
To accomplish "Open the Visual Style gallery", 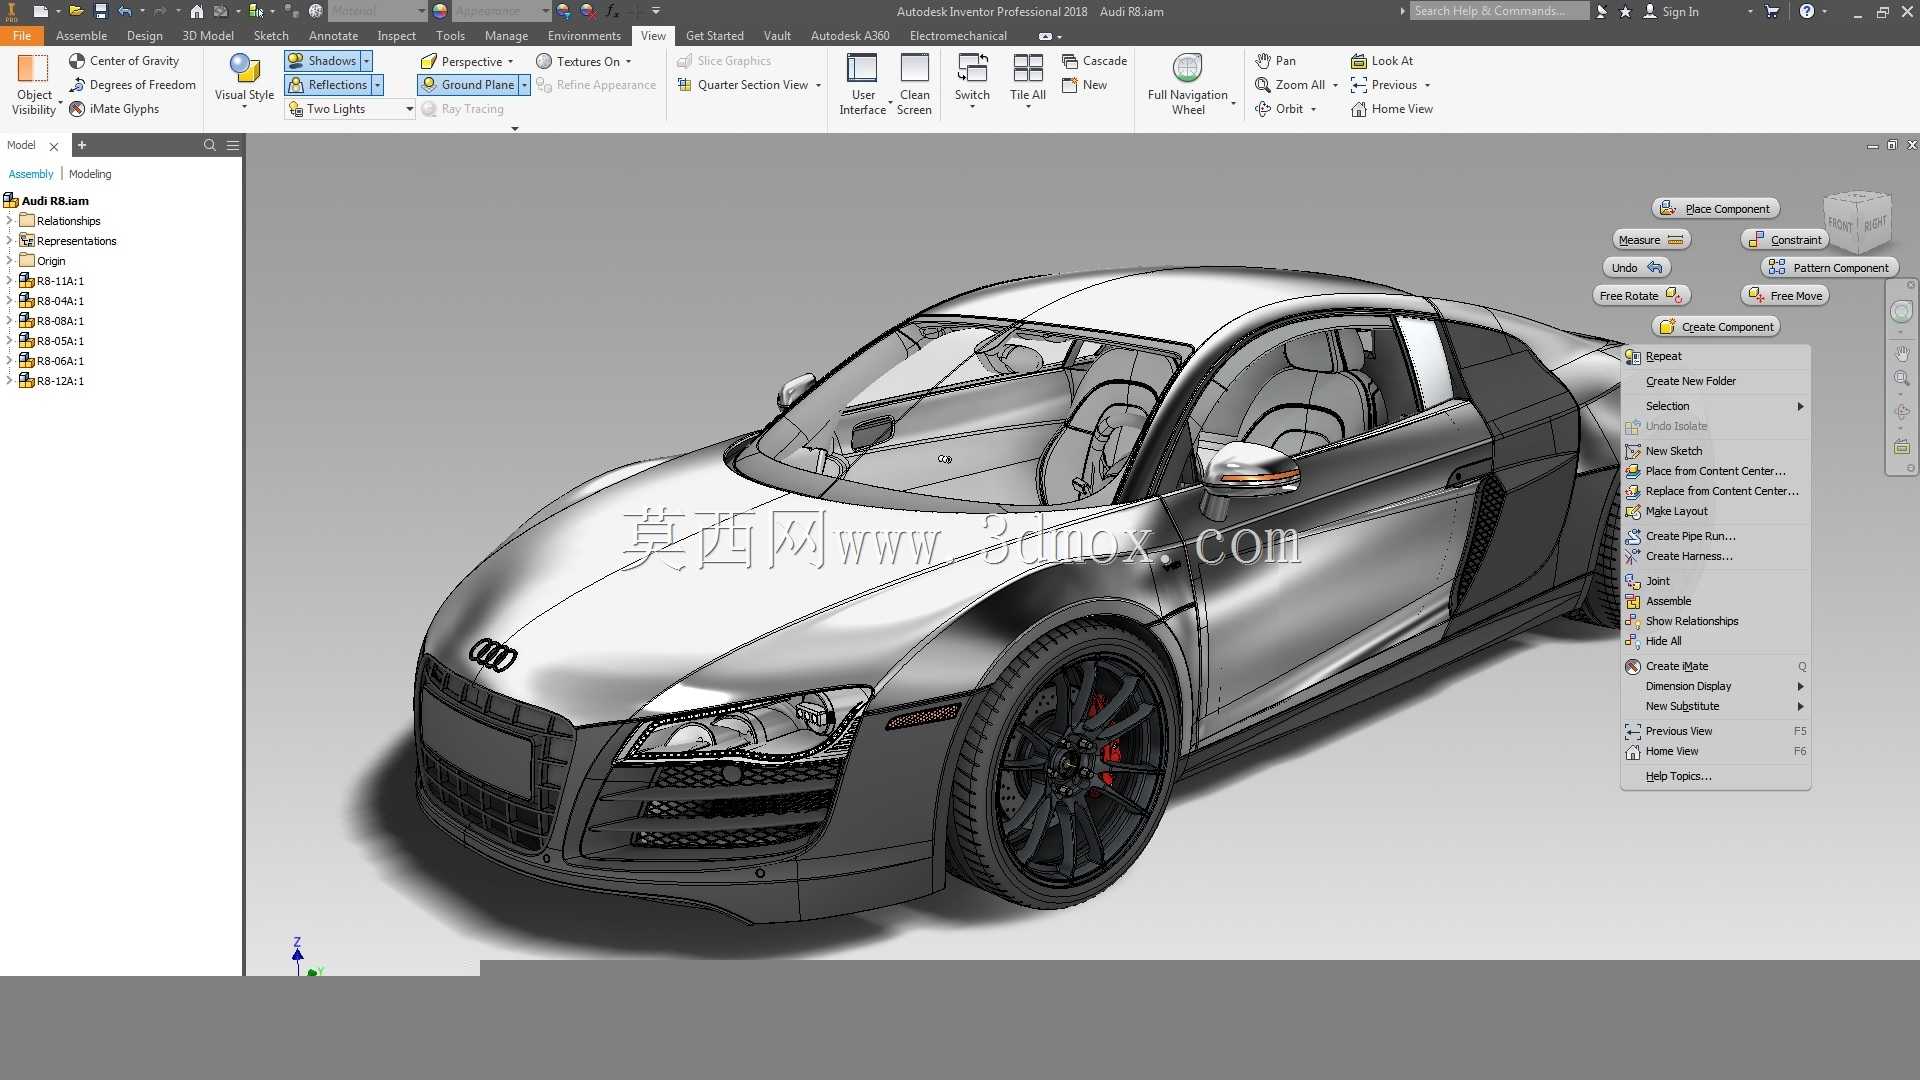I will (x=244, y=80).
